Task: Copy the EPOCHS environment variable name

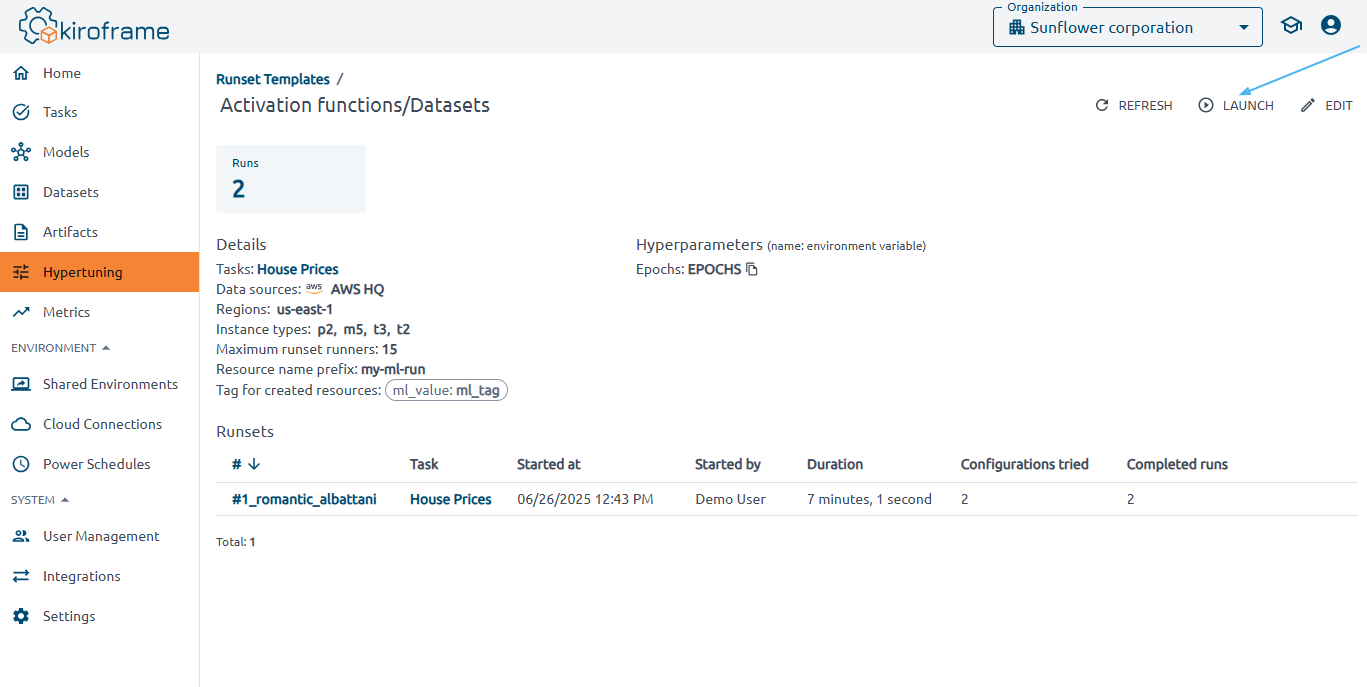Action: (753, 269)
